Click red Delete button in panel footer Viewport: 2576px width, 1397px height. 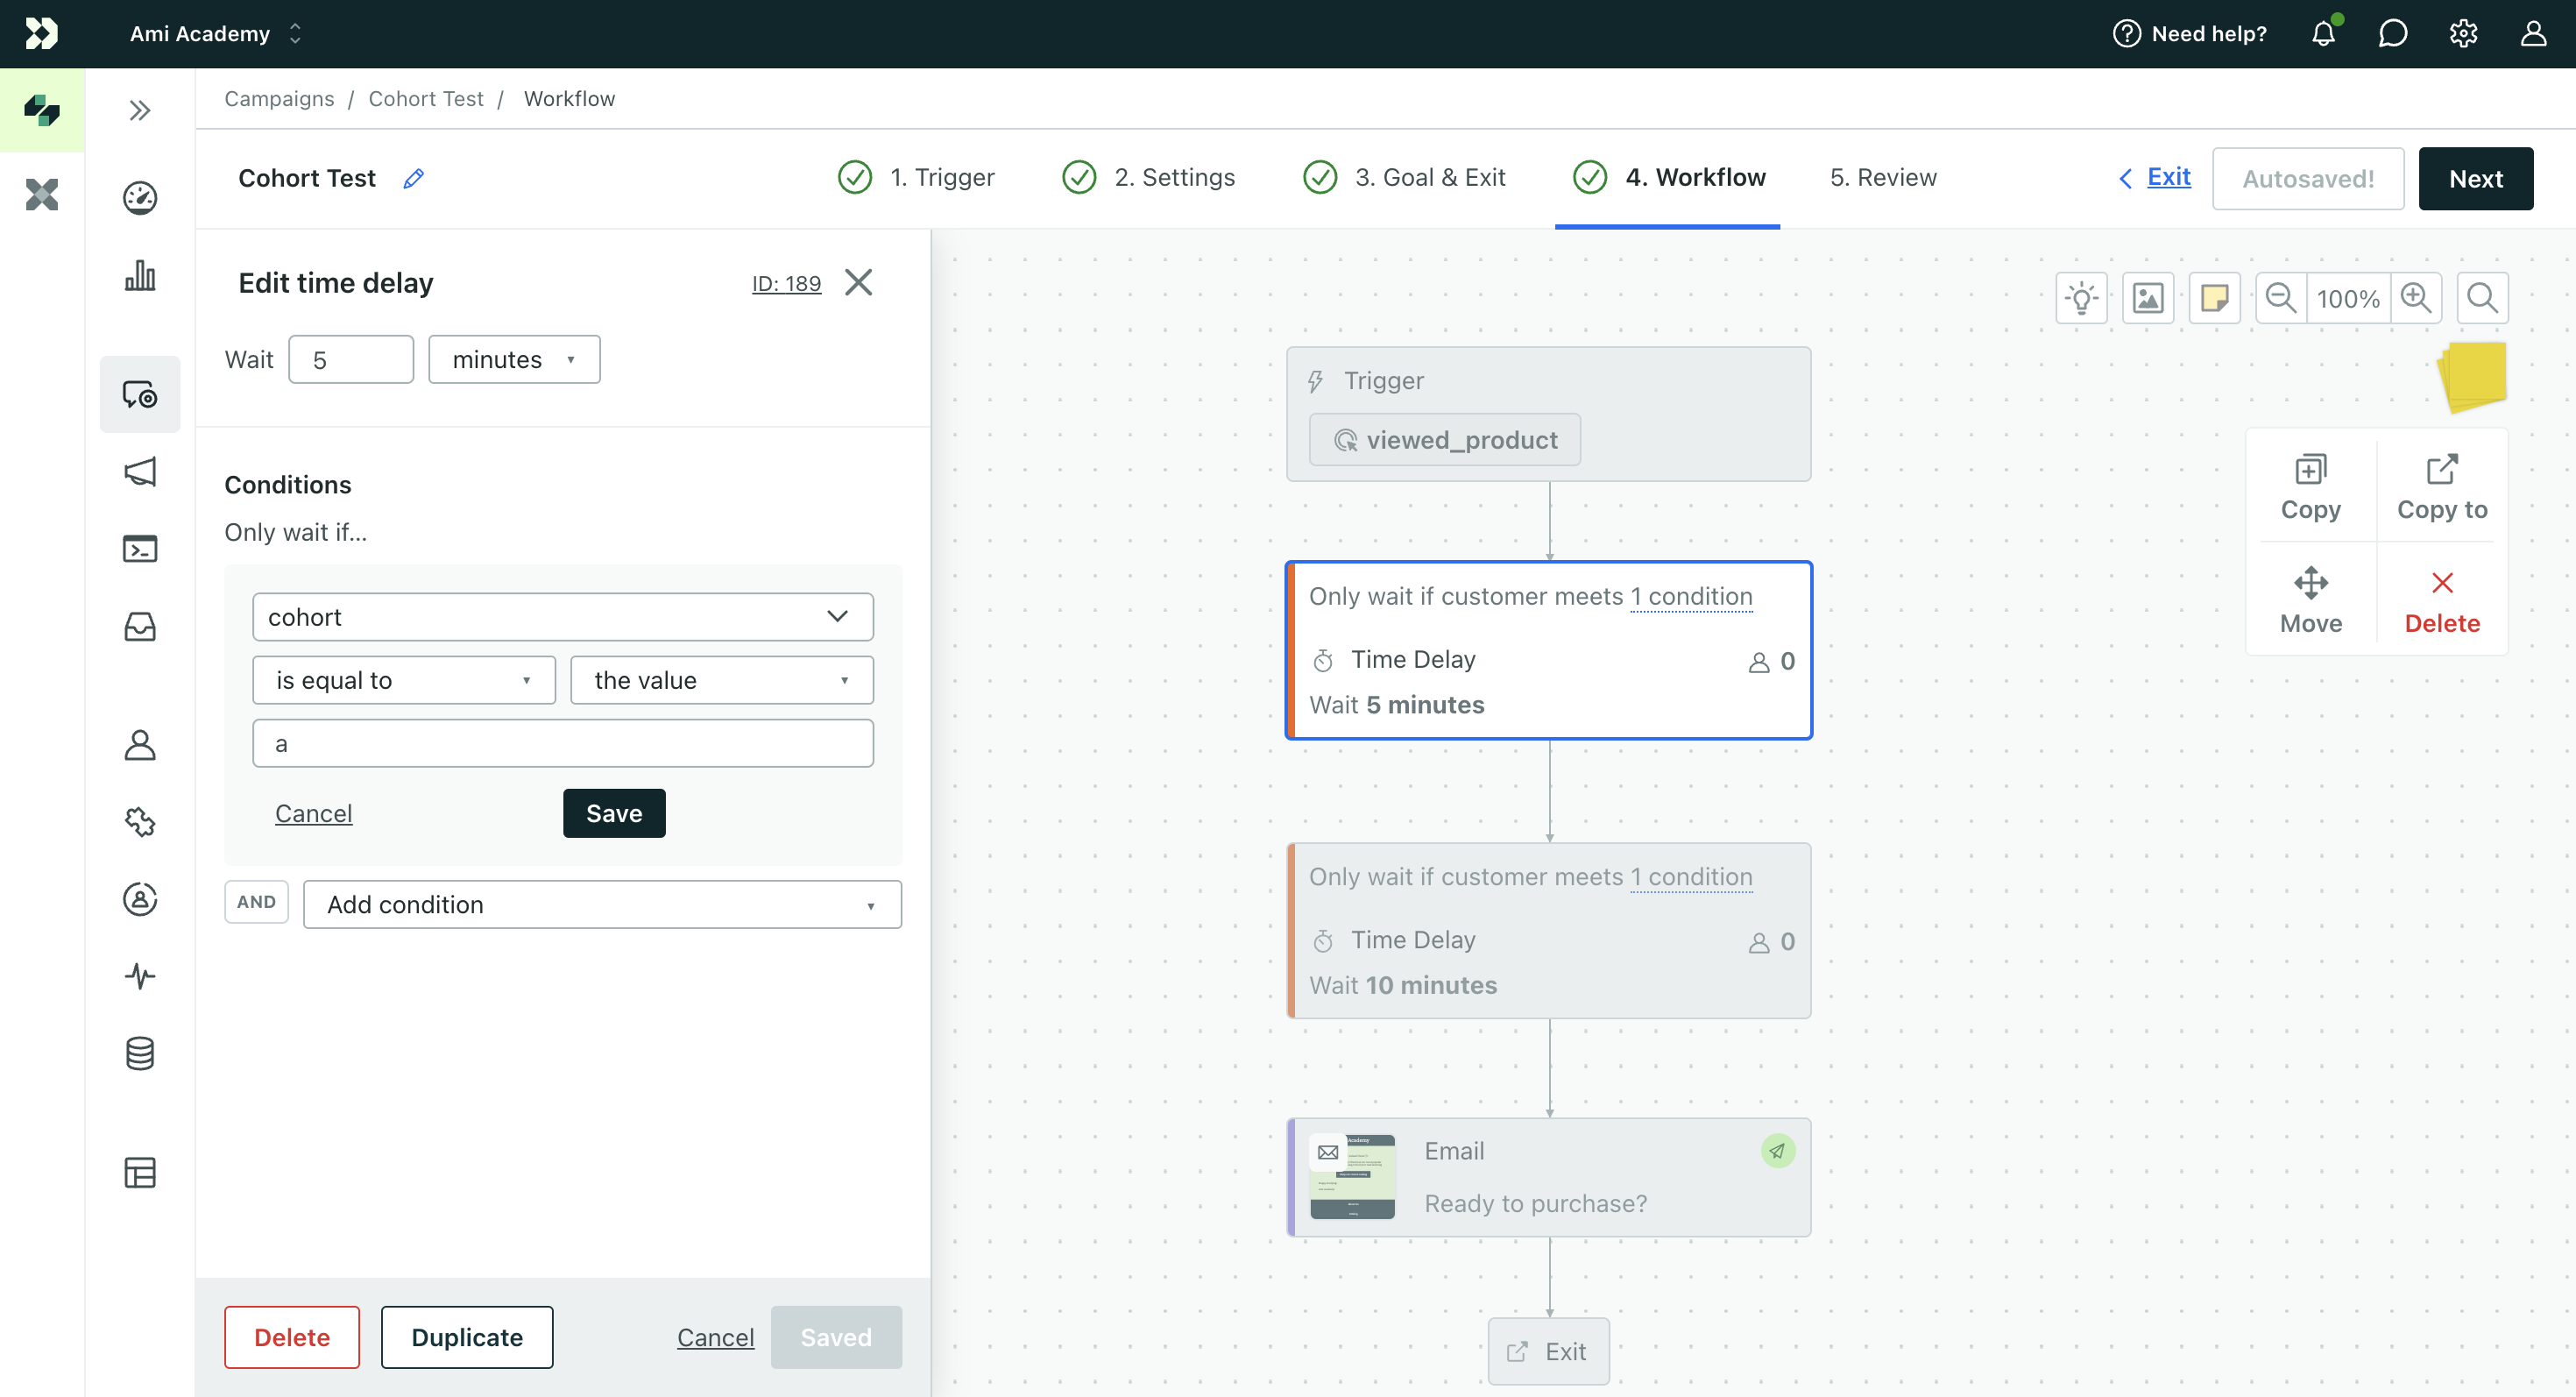click(292, 1337)
